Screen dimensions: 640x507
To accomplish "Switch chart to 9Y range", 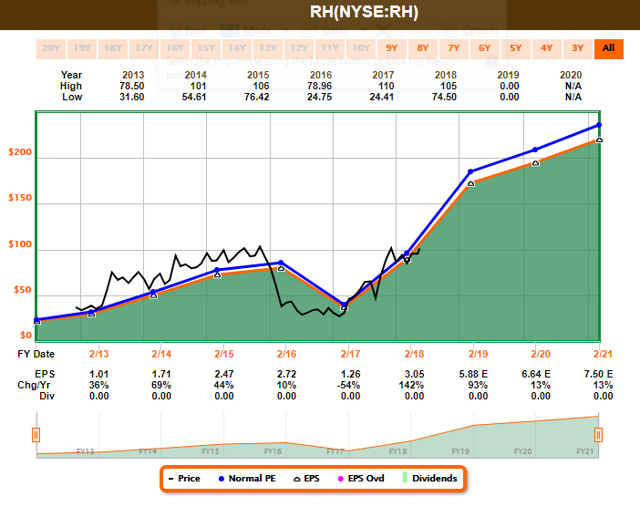I will point(392,49).
